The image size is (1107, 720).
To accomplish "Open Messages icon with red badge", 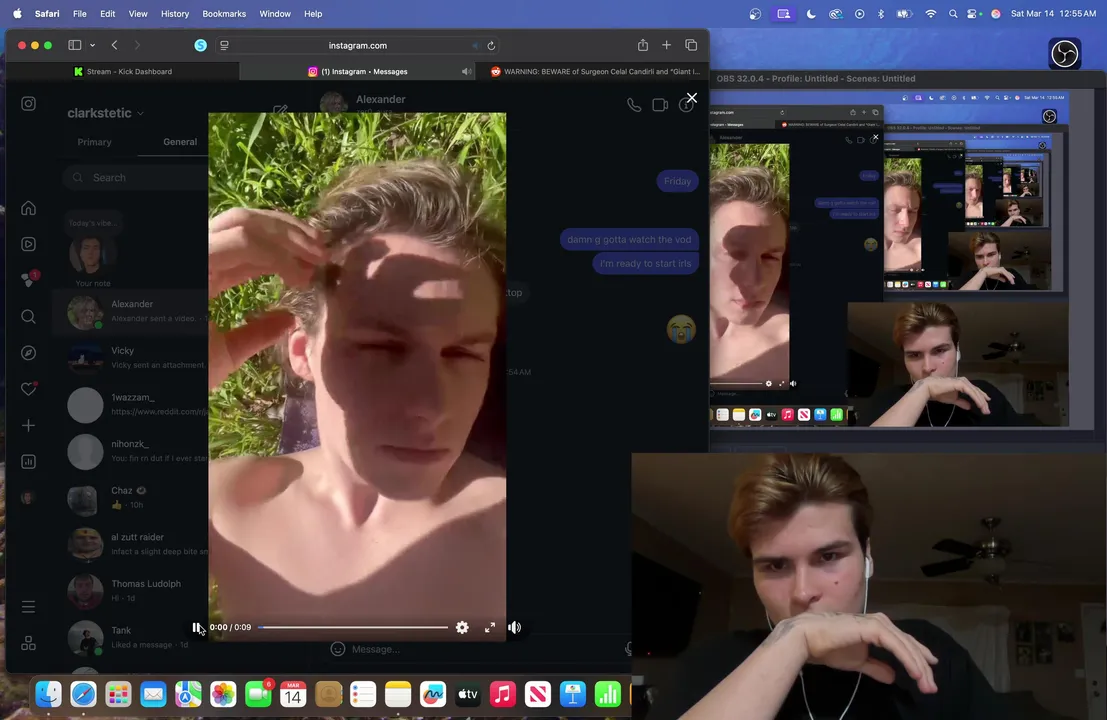I will click(x=28, y=280).
